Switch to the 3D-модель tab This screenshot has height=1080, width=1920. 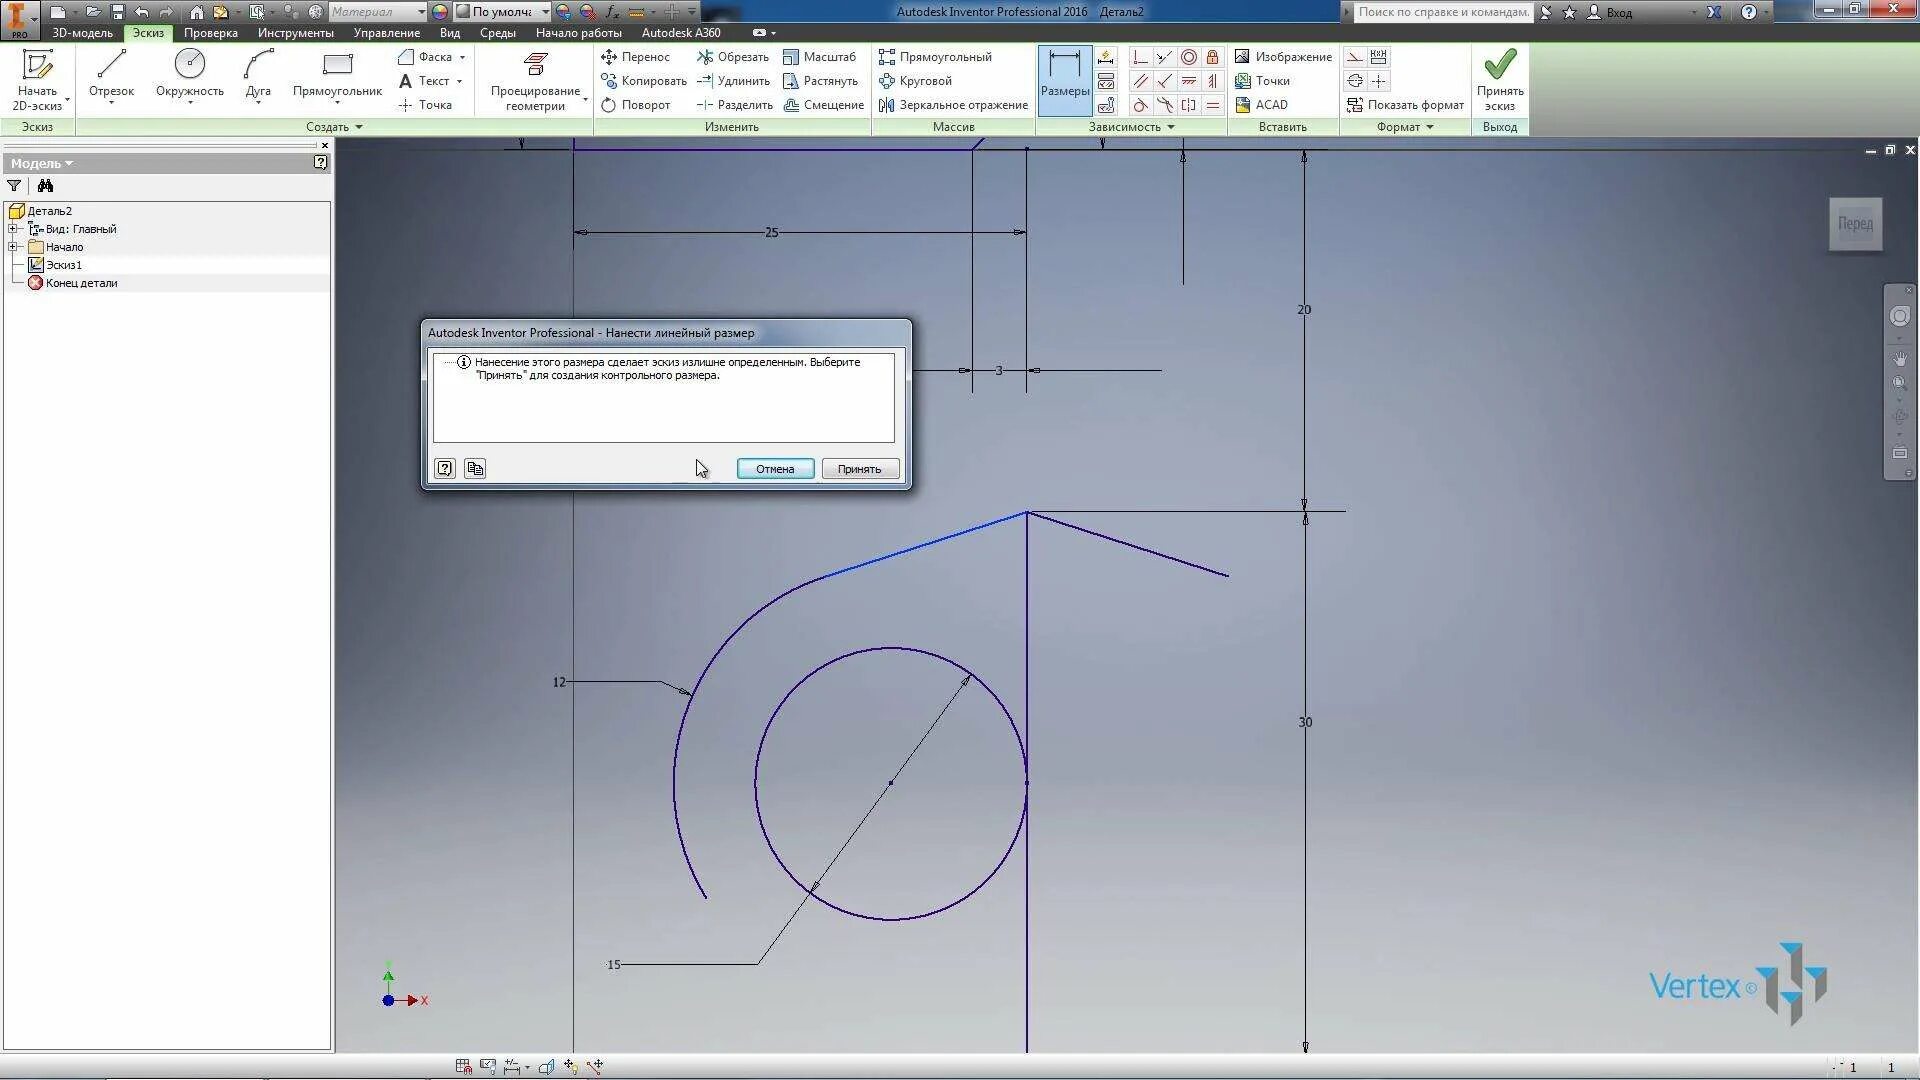82,33
